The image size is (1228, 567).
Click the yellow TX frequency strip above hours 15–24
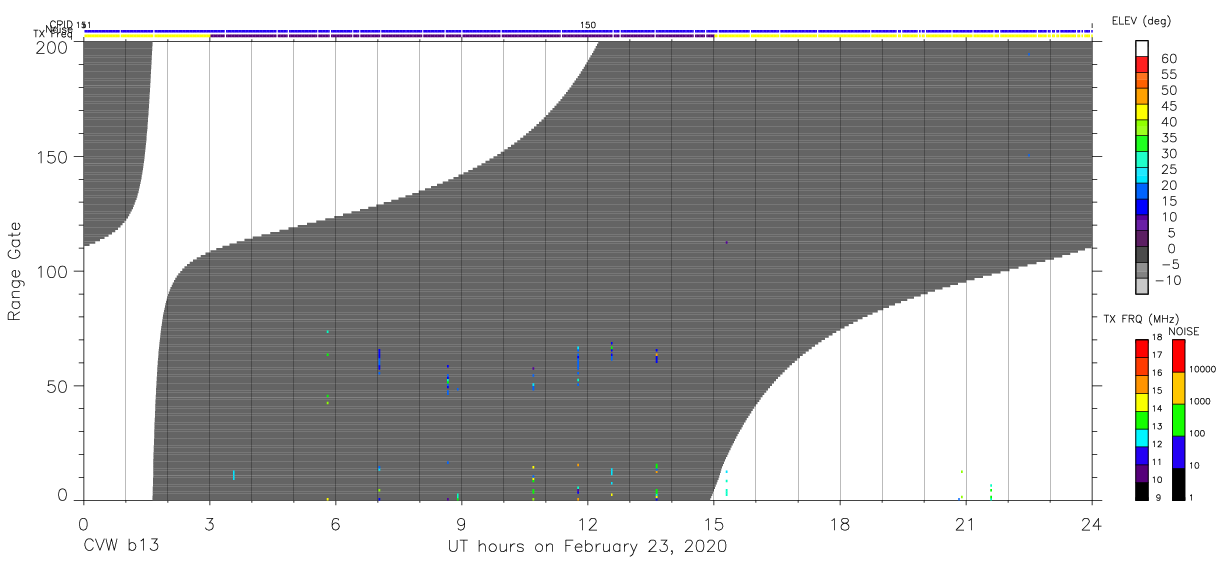pos(903,37)
